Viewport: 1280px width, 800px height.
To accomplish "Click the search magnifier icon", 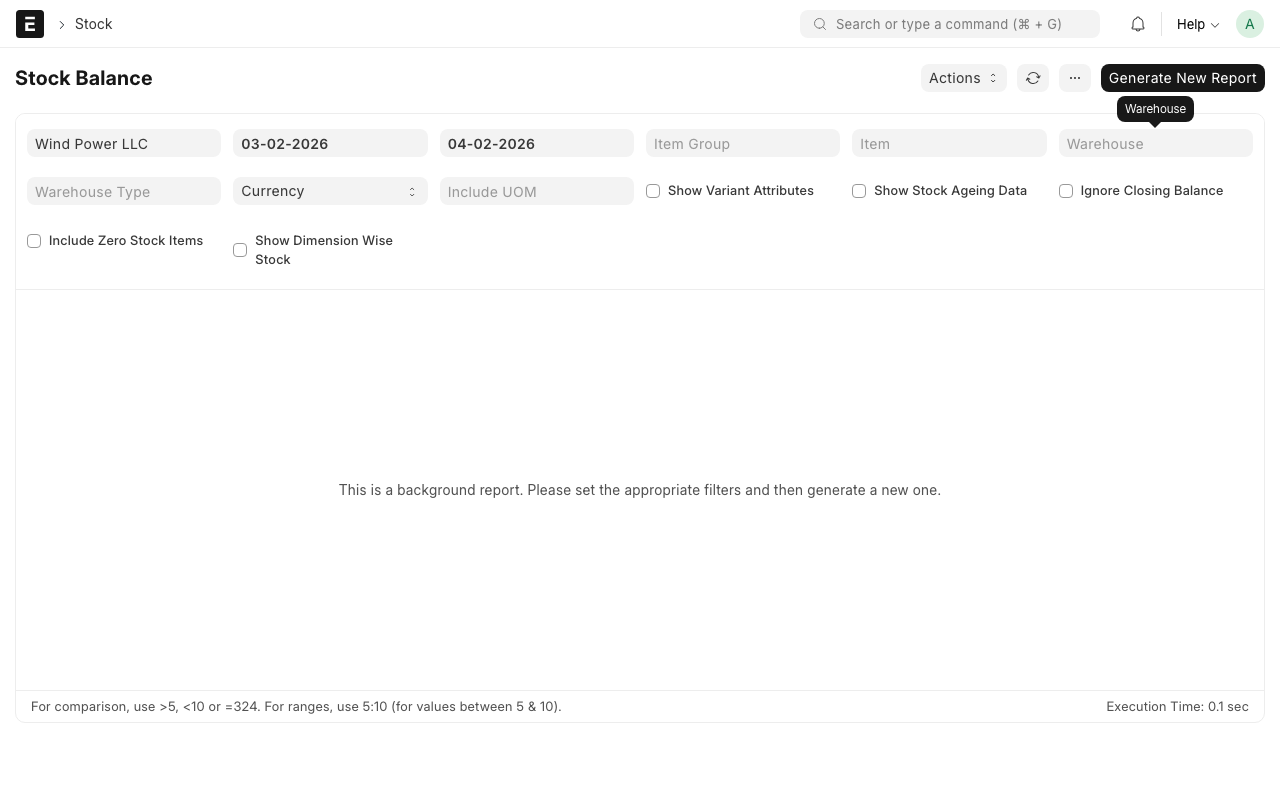I will point(820,24).
